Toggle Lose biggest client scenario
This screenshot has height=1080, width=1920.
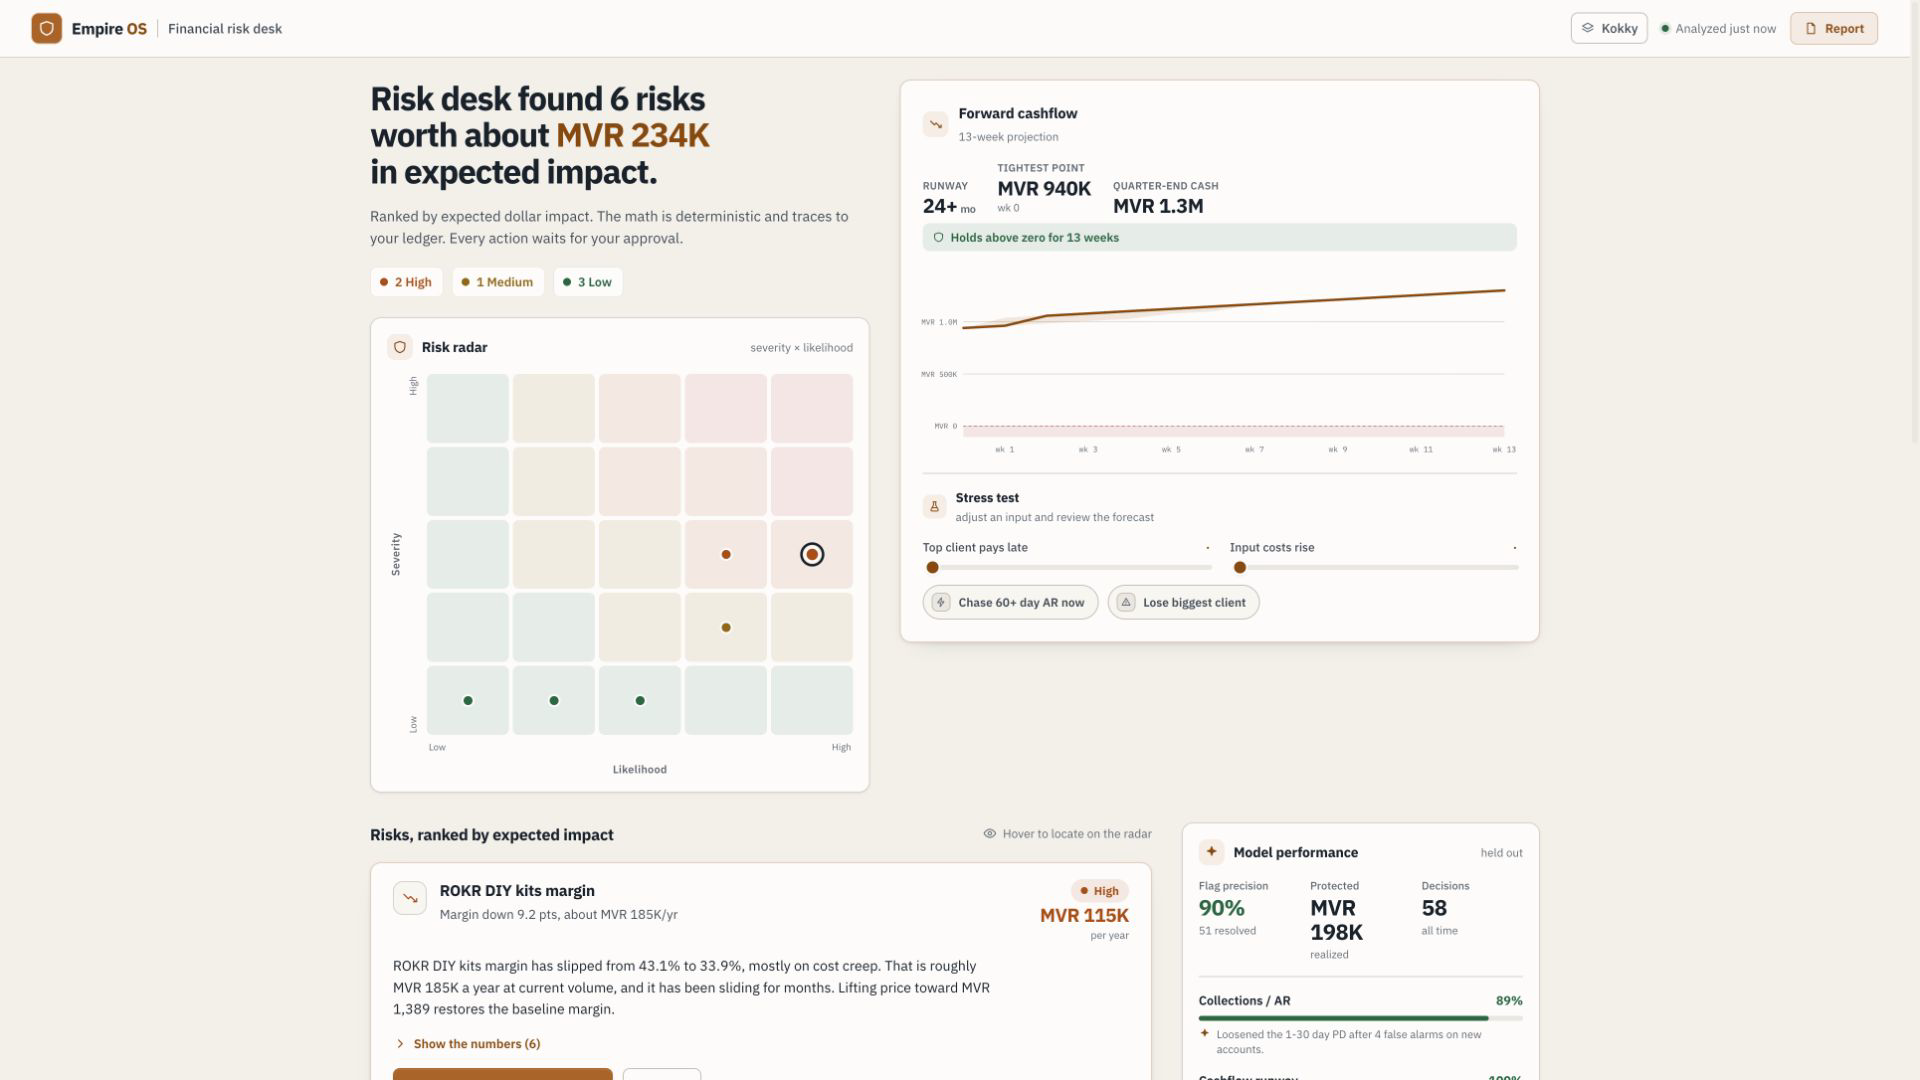coord(1183,602)
